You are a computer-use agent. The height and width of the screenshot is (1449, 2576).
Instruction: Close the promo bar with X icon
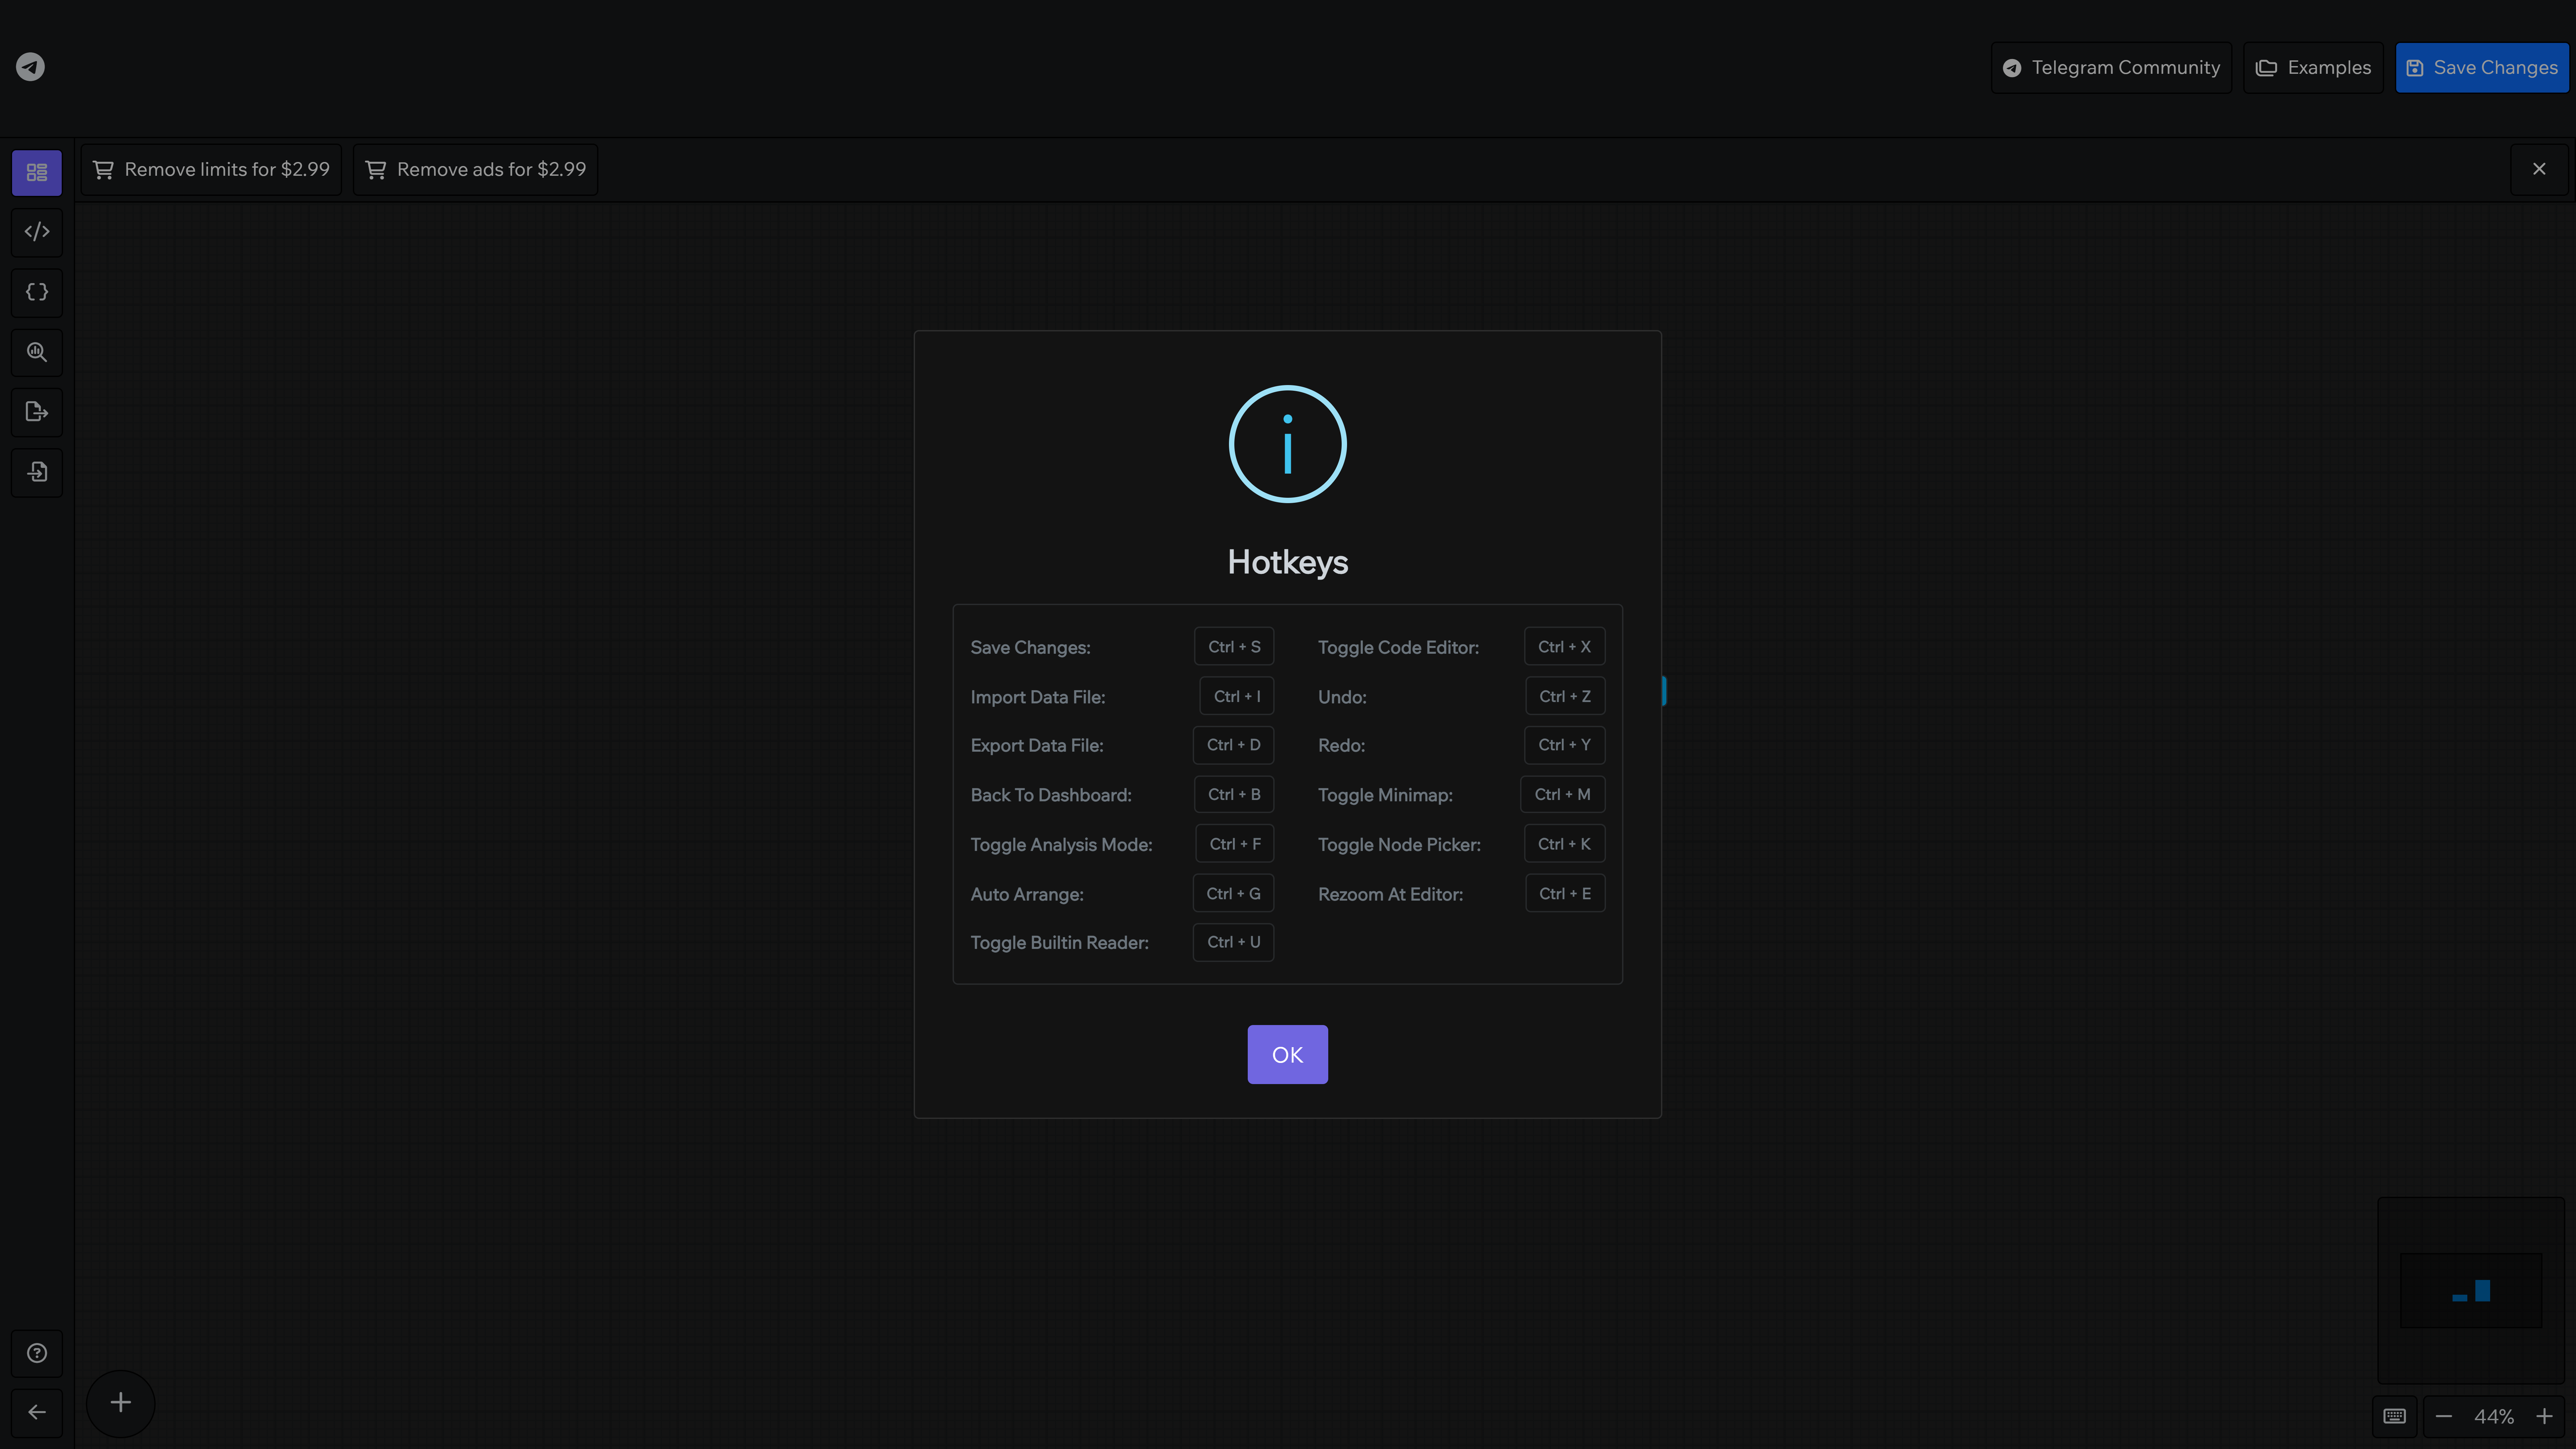(2539, 169)
